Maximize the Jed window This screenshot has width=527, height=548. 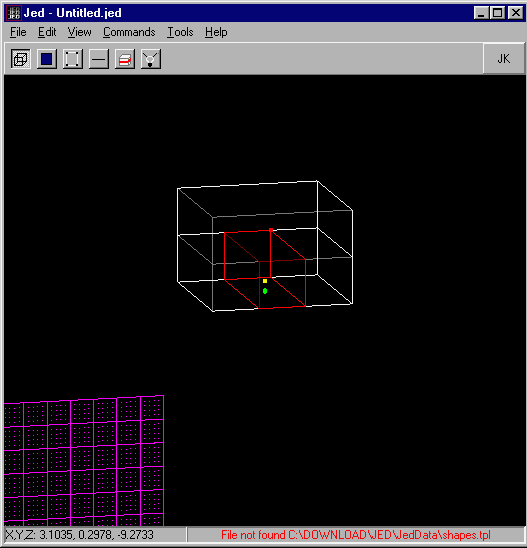point(498,13)
